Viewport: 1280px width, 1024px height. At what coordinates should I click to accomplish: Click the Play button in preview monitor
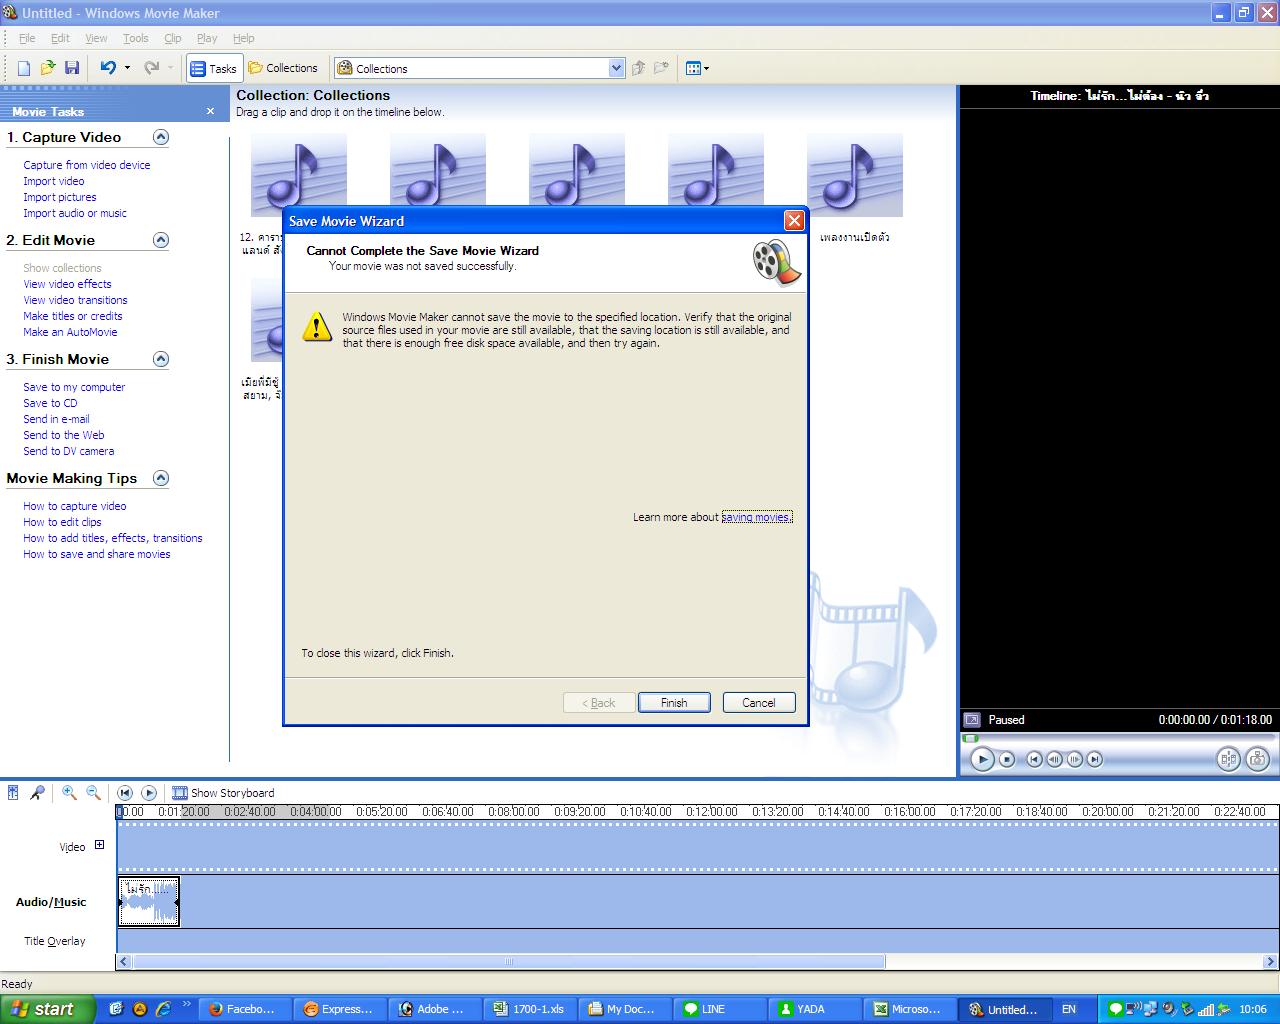[982, 760]
